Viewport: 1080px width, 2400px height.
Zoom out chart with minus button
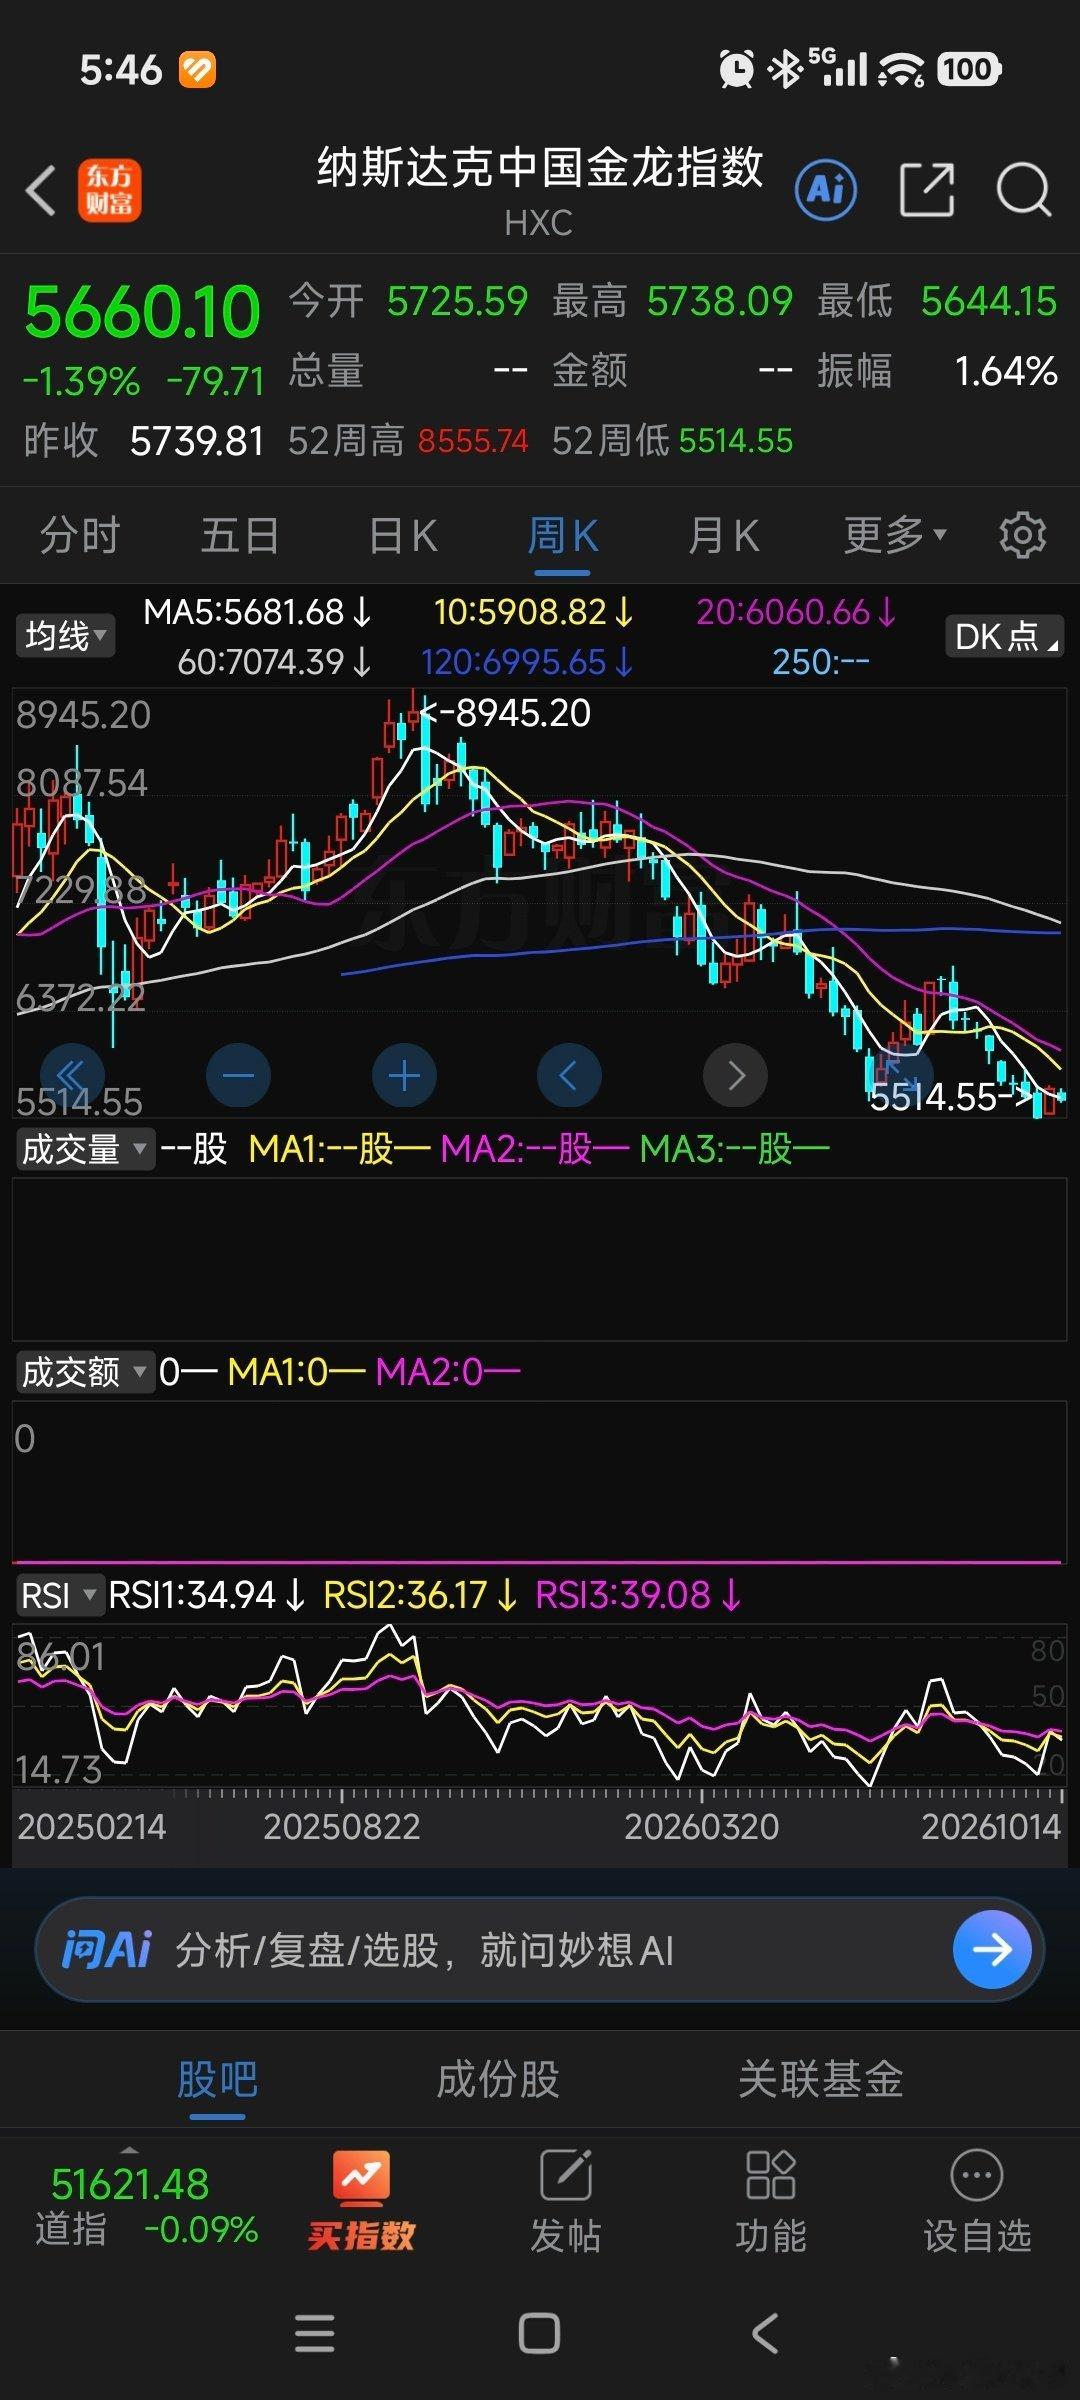point(238,1076)
